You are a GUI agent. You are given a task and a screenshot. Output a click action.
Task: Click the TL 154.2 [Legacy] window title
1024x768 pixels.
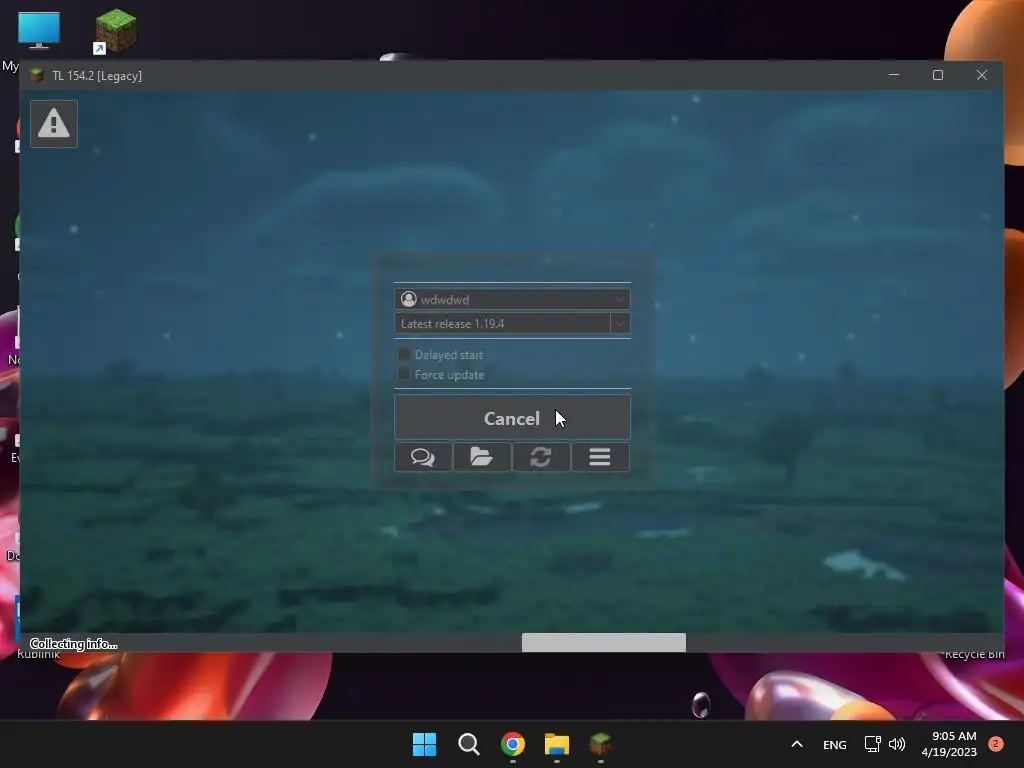[97, 76]
